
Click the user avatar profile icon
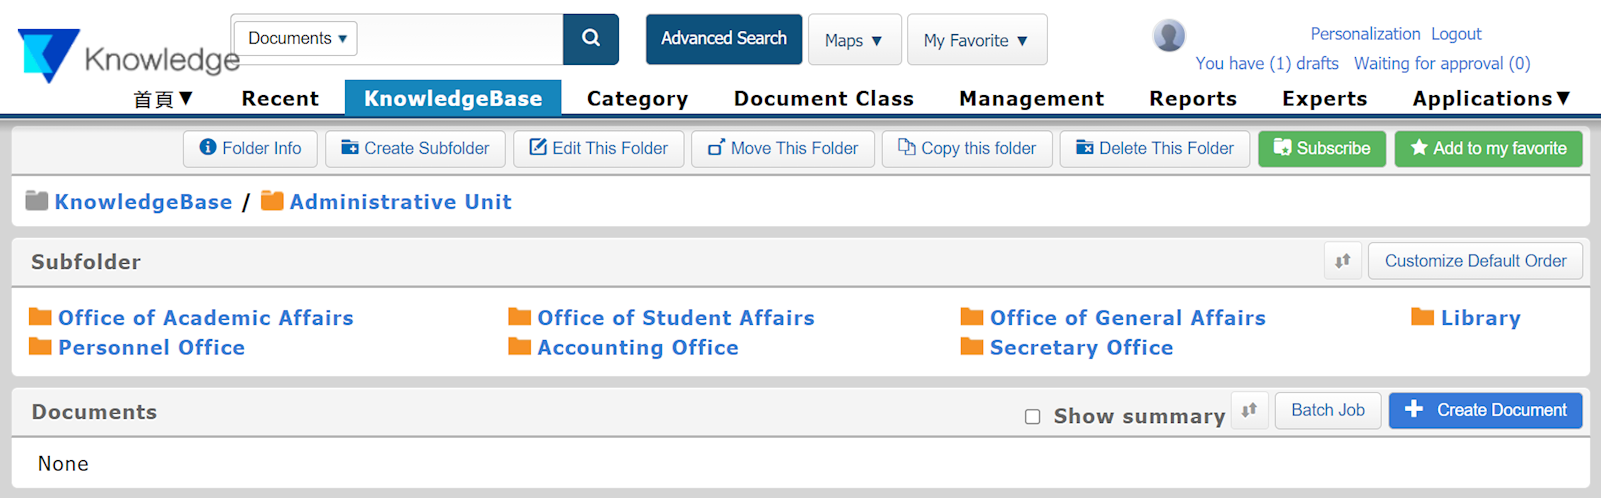tap(1168, 36)
